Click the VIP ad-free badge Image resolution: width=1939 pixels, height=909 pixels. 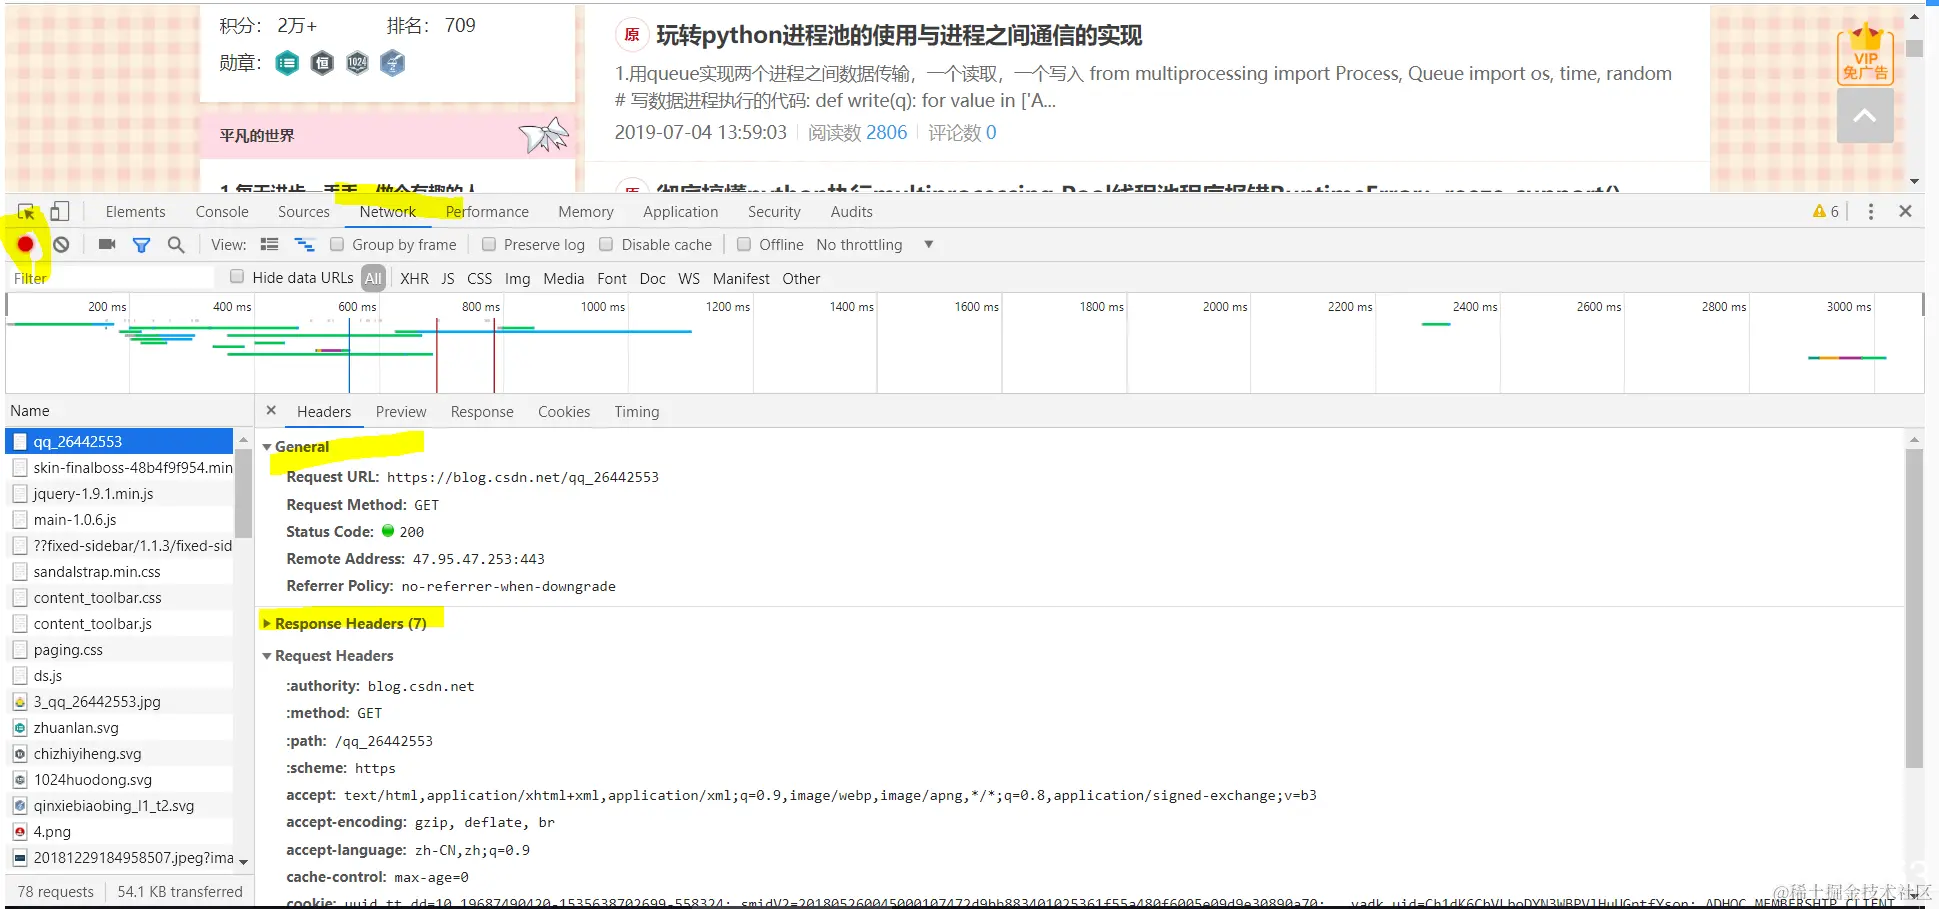[1866, 56]
